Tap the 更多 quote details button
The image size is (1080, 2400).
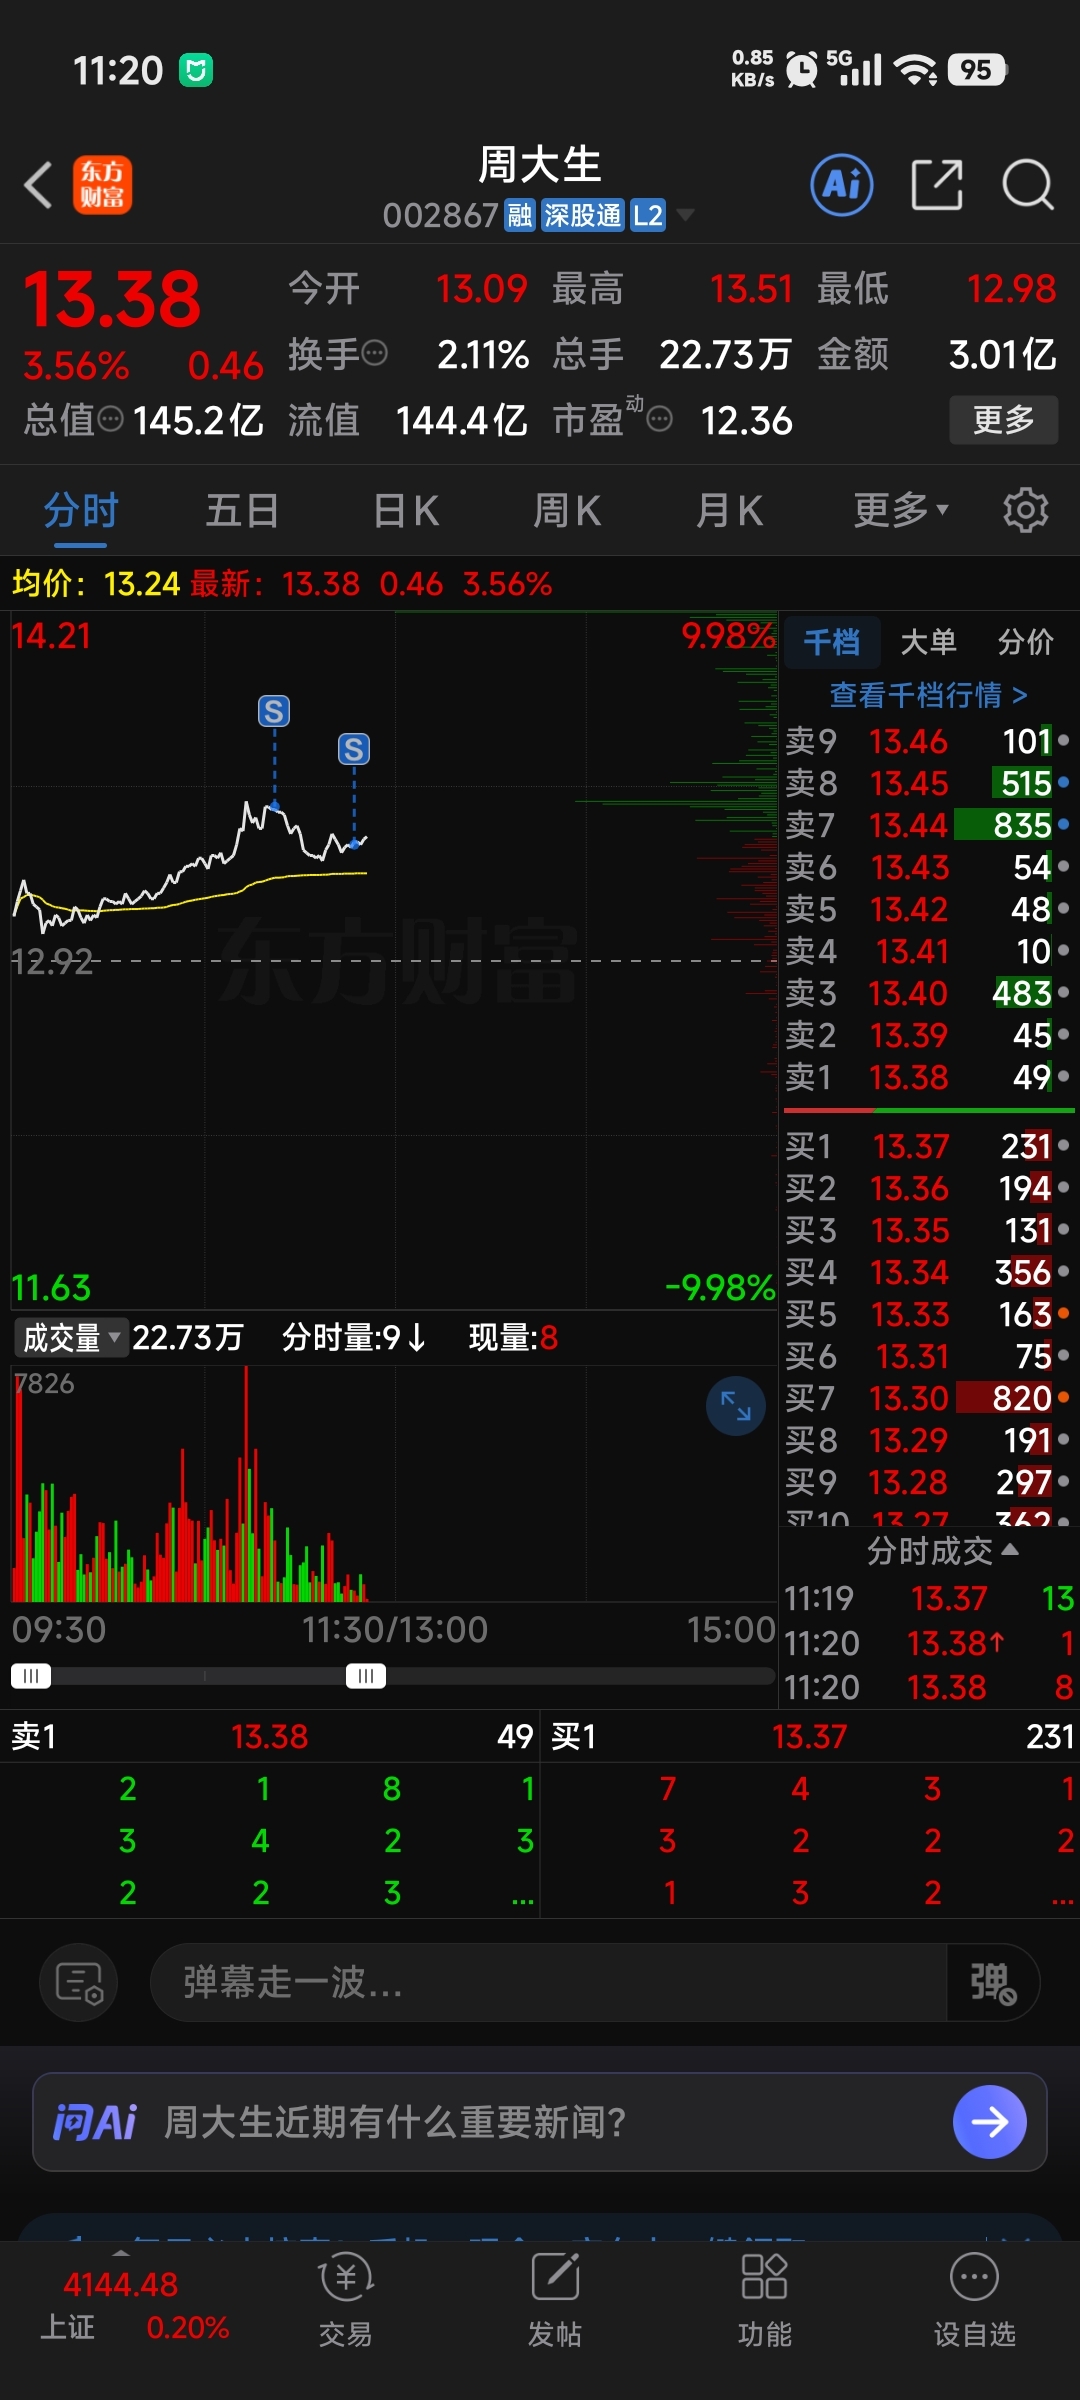(x=1004, y=420)
